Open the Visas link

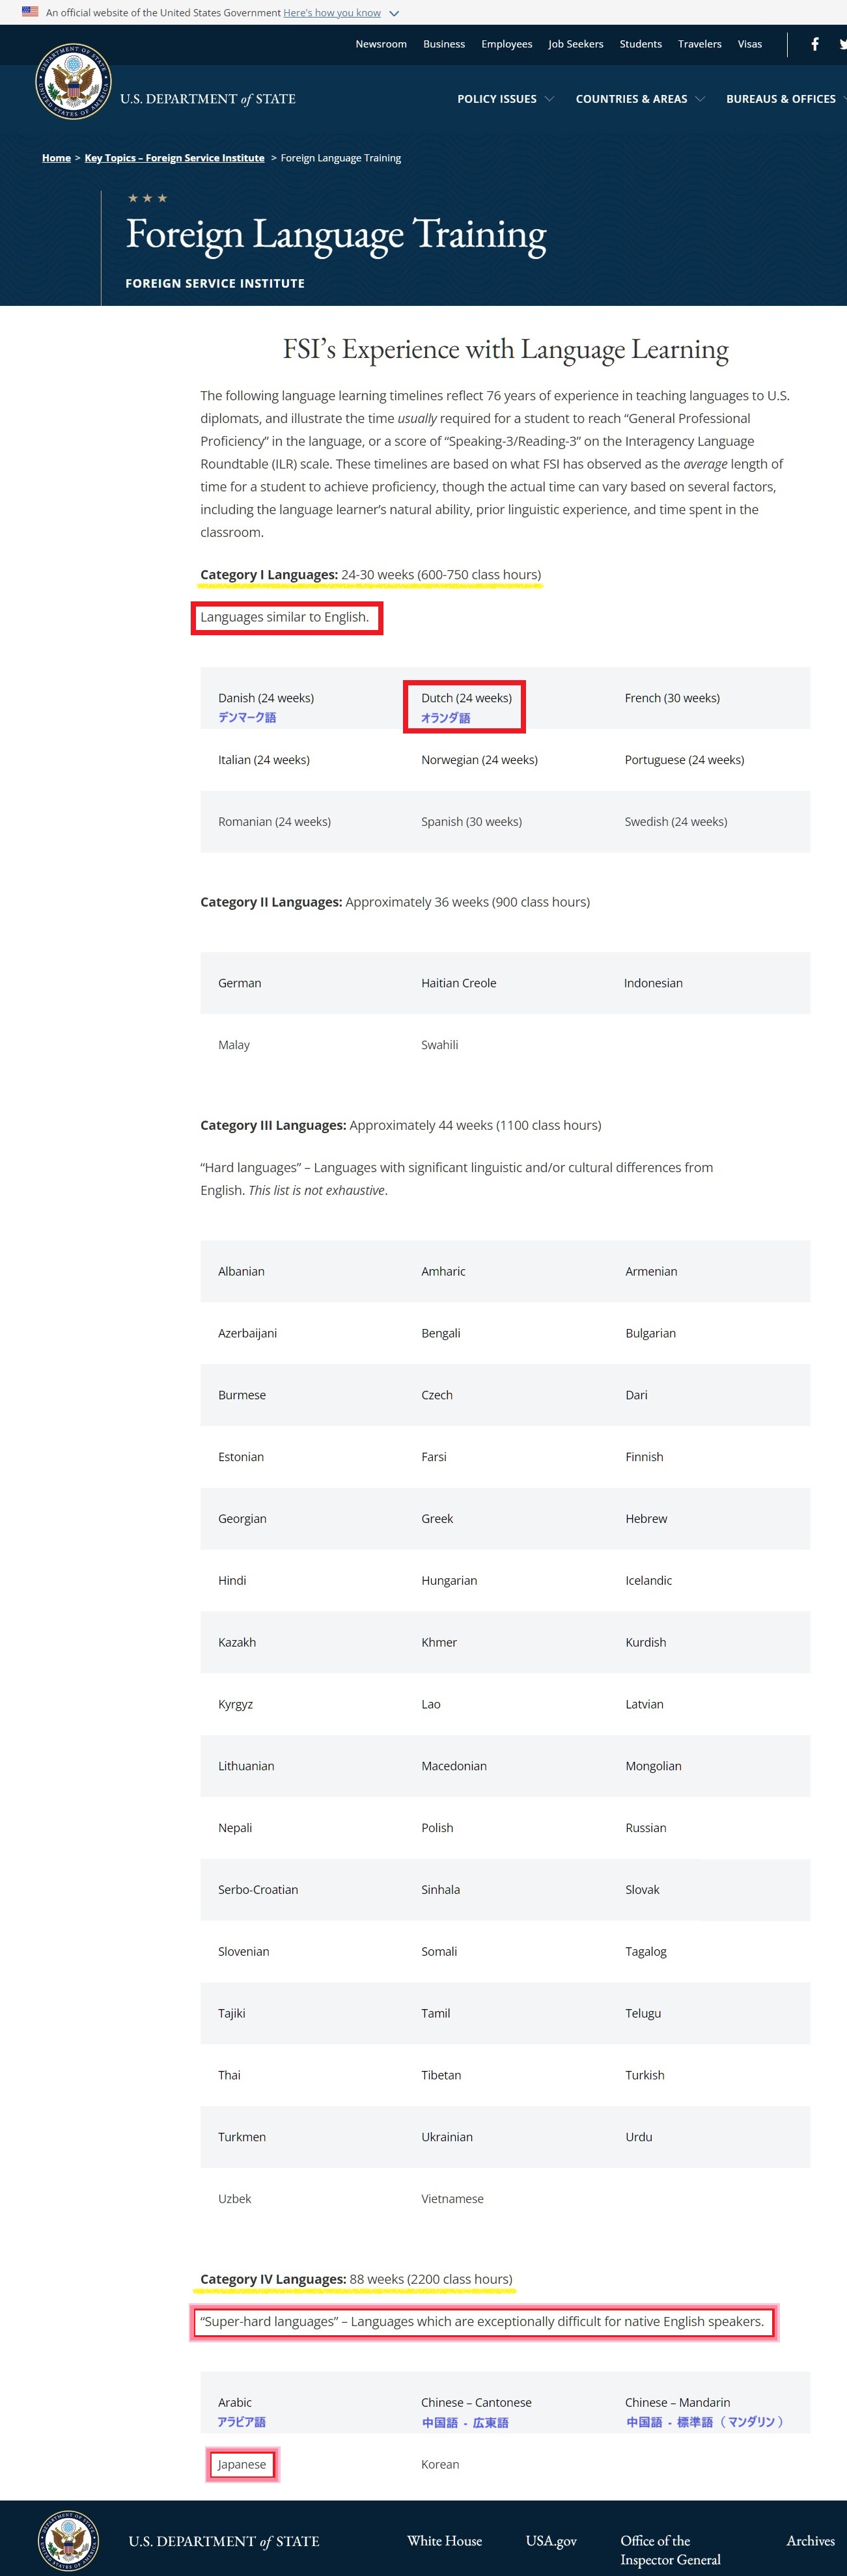[x=750, y=44]
